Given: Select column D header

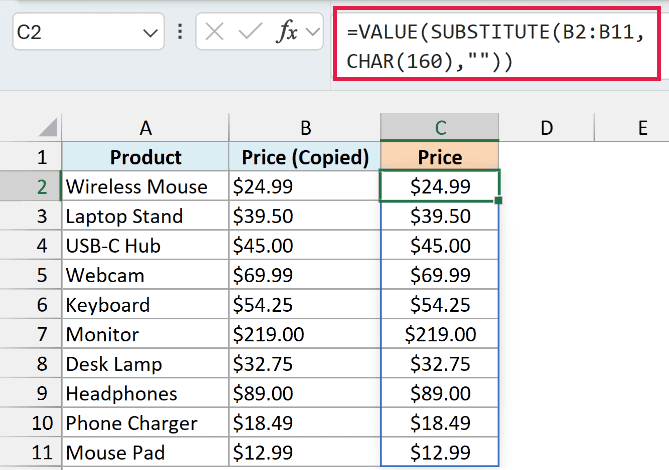Looking at the screenshot, I should click(x=547, y=128).
